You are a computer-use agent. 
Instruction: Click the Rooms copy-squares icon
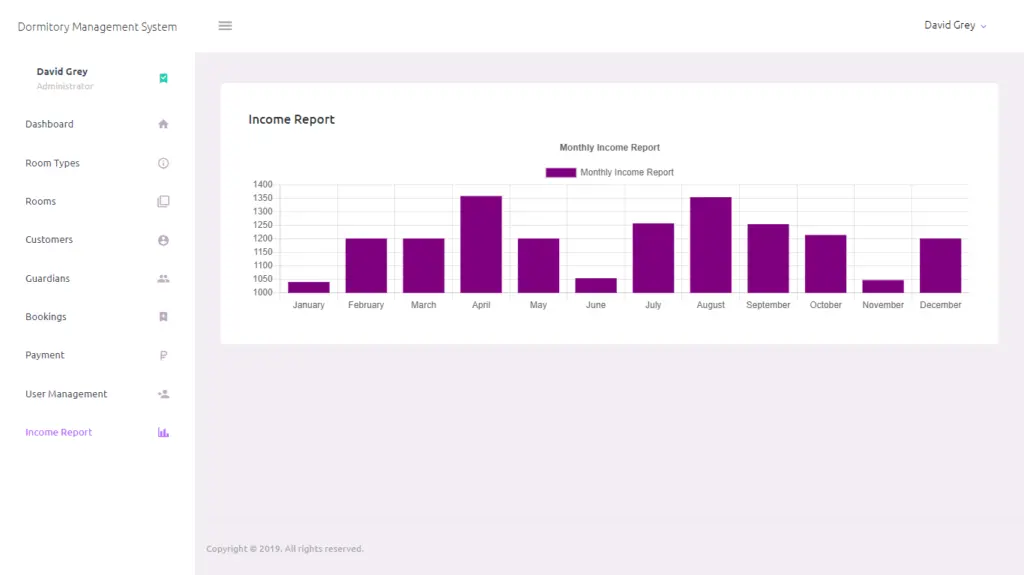pyautogui.click(x=163, y=201)
